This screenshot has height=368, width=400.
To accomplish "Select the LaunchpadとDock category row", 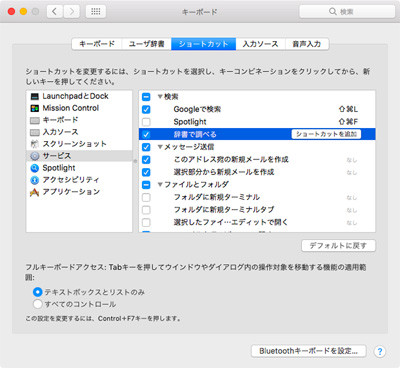I will (79, 96).
